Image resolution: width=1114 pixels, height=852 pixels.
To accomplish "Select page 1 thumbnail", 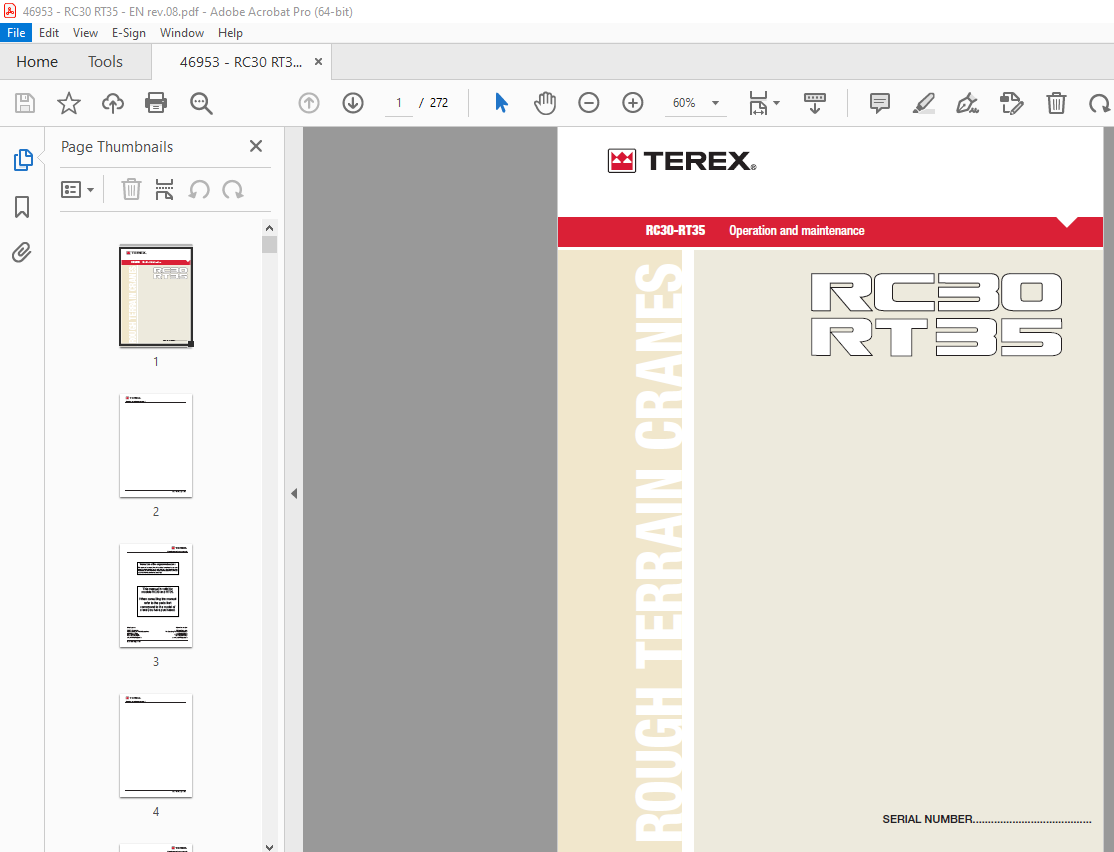I will tap(156, 296).
